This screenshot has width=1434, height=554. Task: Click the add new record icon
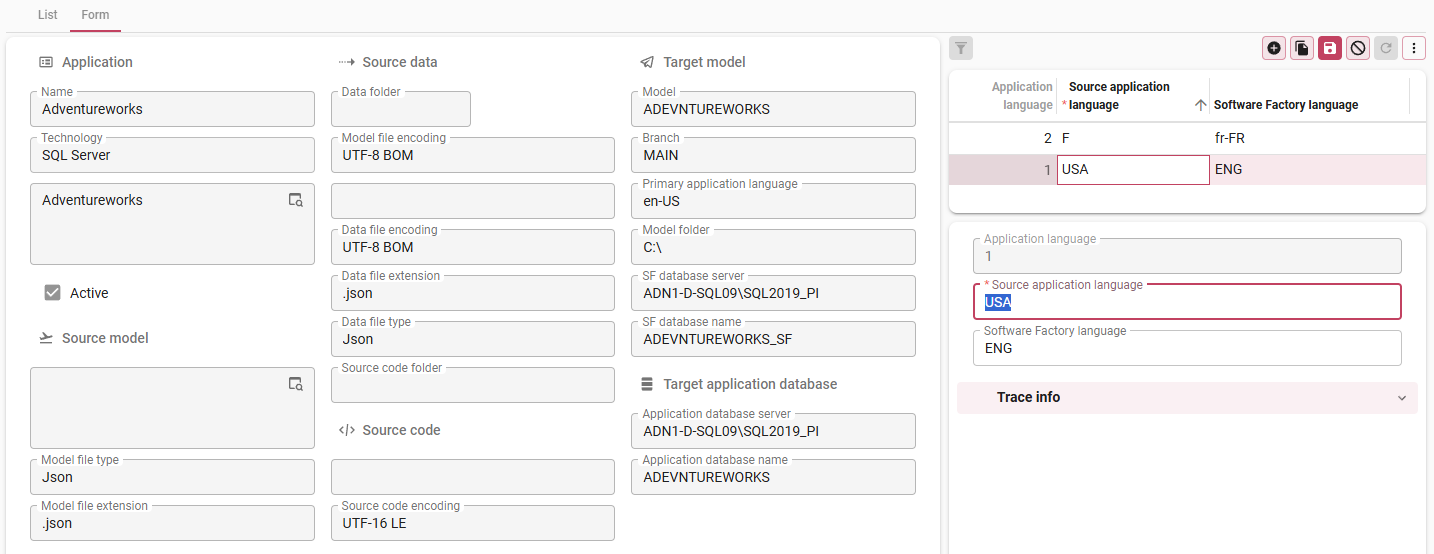[1274, 48]
